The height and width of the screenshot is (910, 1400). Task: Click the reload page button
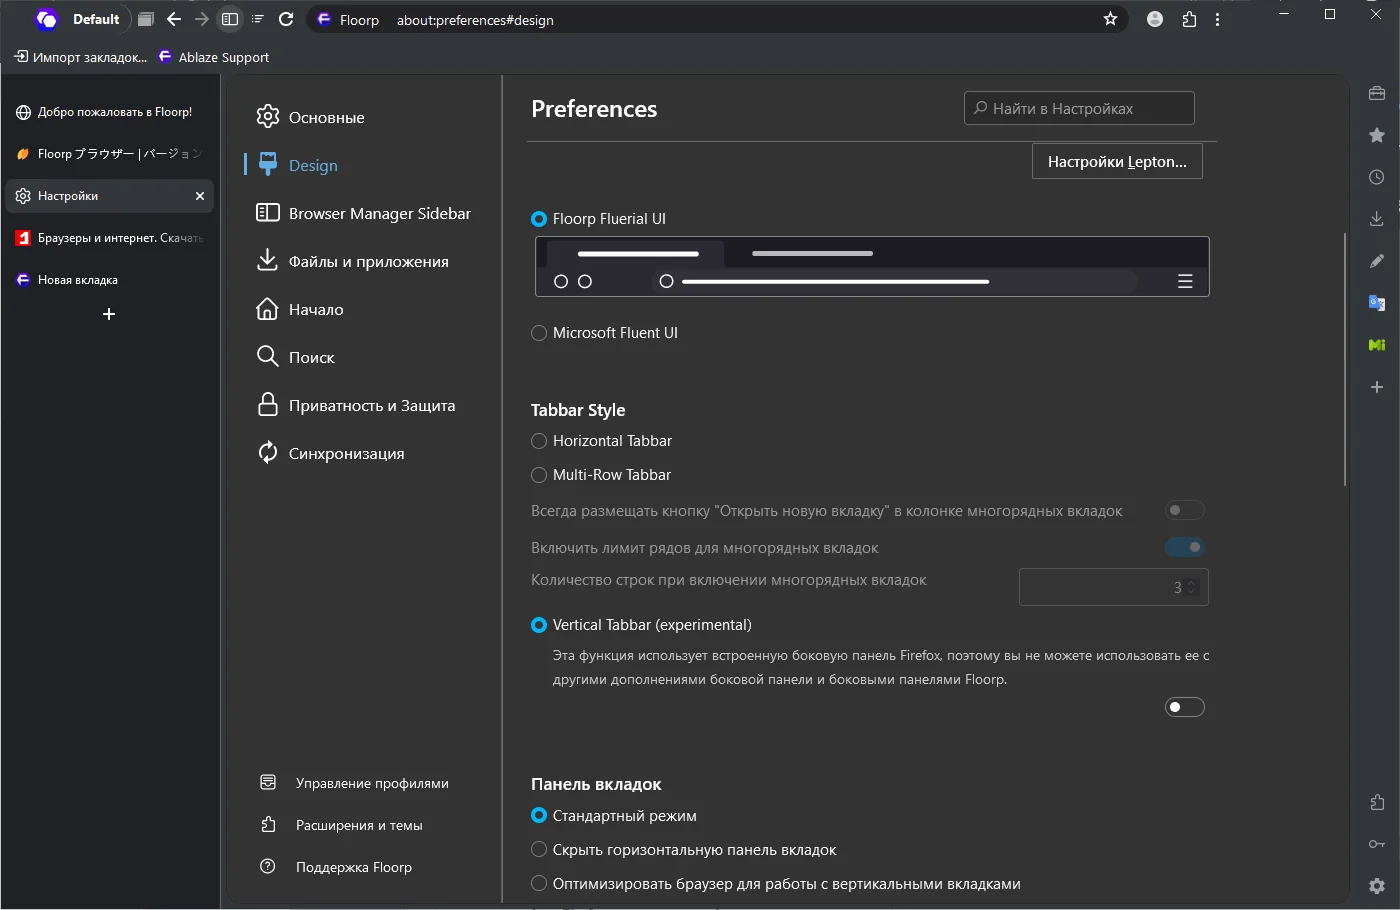(286, 19)
